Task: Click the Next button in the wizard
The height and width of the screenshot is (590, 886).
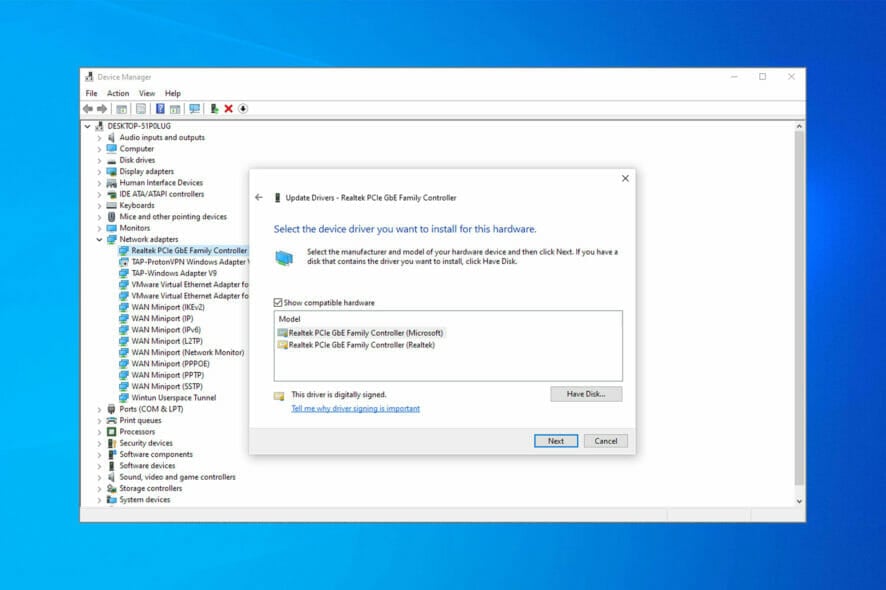Action: (556, 441)
